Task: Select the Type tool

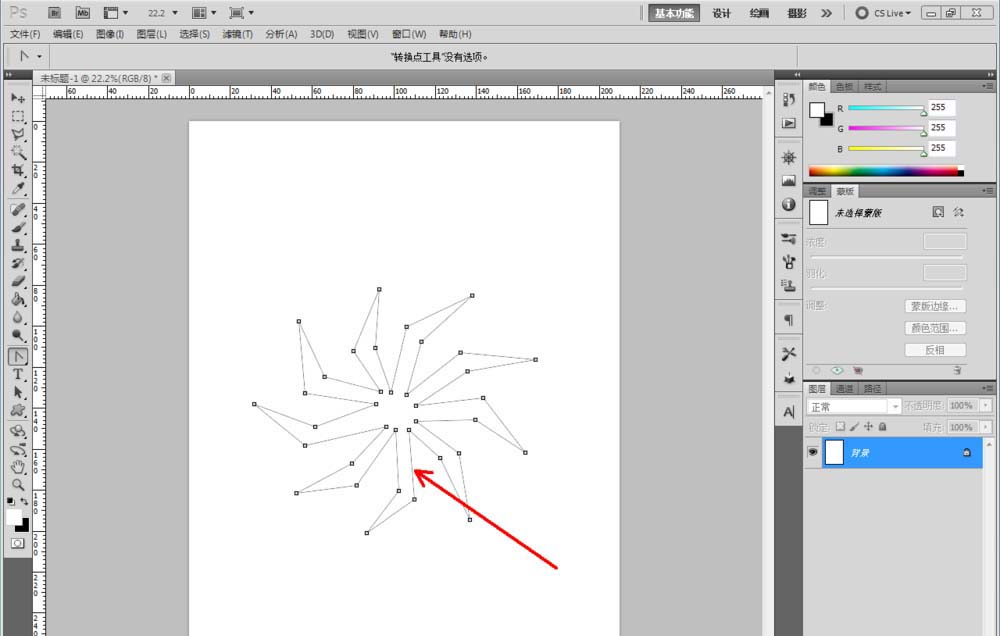Action: click(x=18, y=374)
